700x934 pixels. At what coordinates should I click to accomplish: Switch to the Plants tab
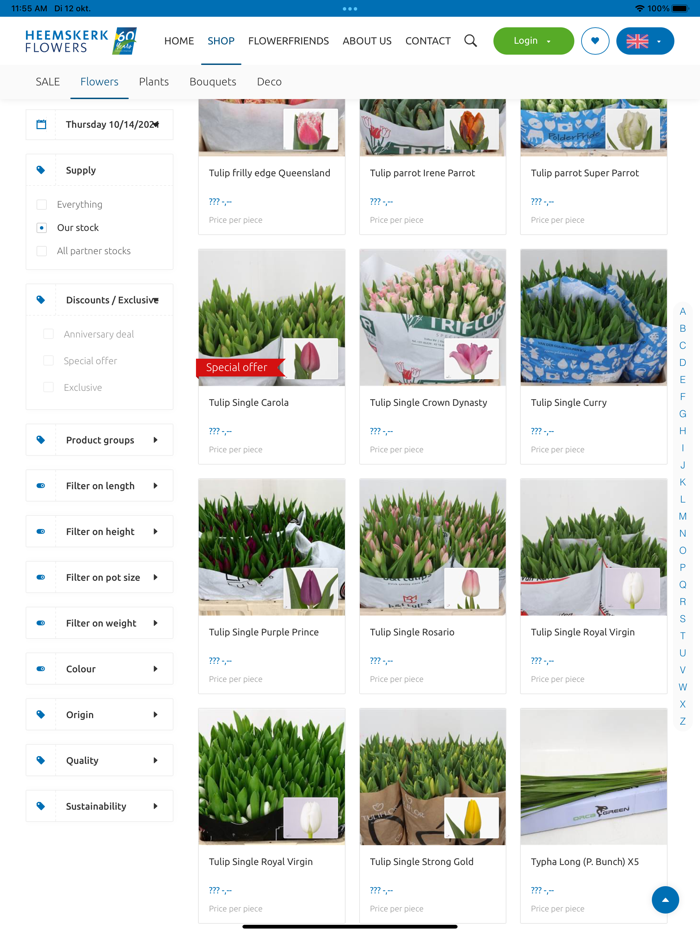tap(154, 82)
